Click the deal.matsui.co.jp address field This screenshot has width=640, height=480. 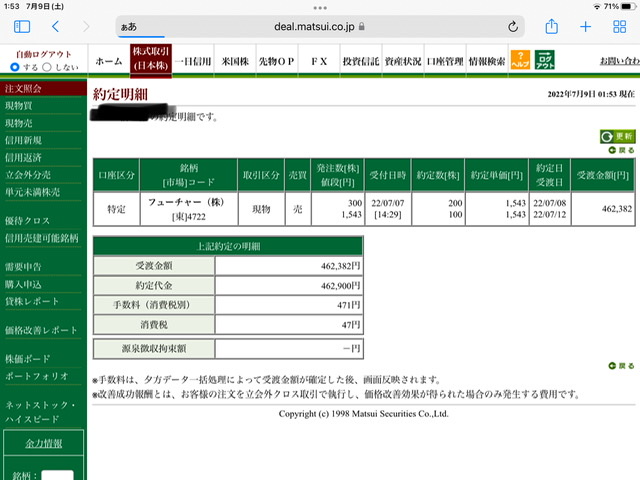pyautogui.click(x=320, y=27)
